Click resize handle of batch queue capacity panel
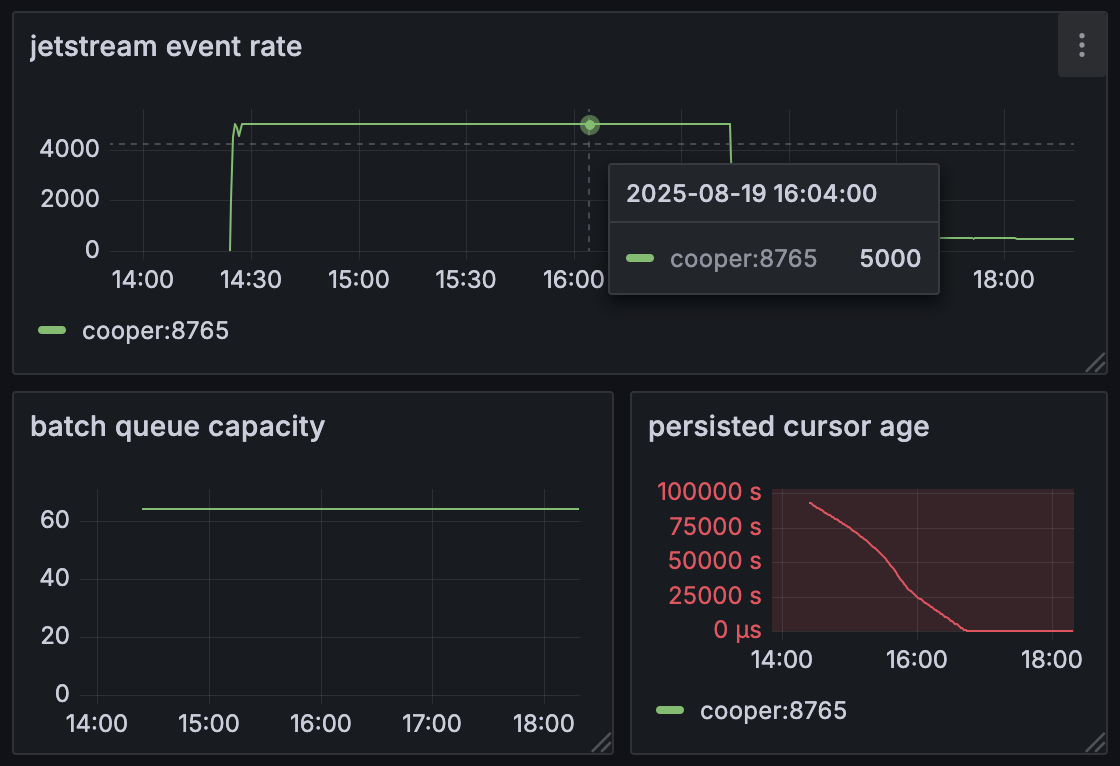The image size is (1120, 766). point(601,741)
